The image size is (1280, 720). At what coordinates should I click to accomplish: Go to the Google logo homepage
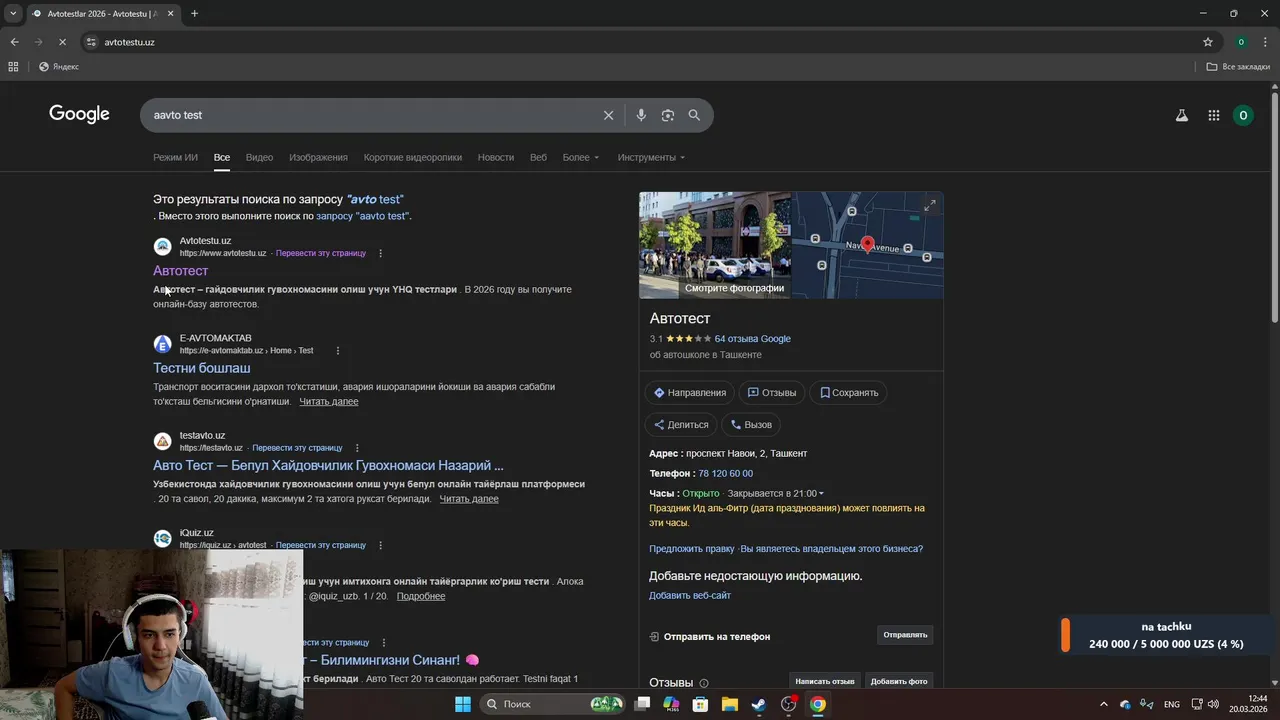pyautogui.click(x=79, y=114)
